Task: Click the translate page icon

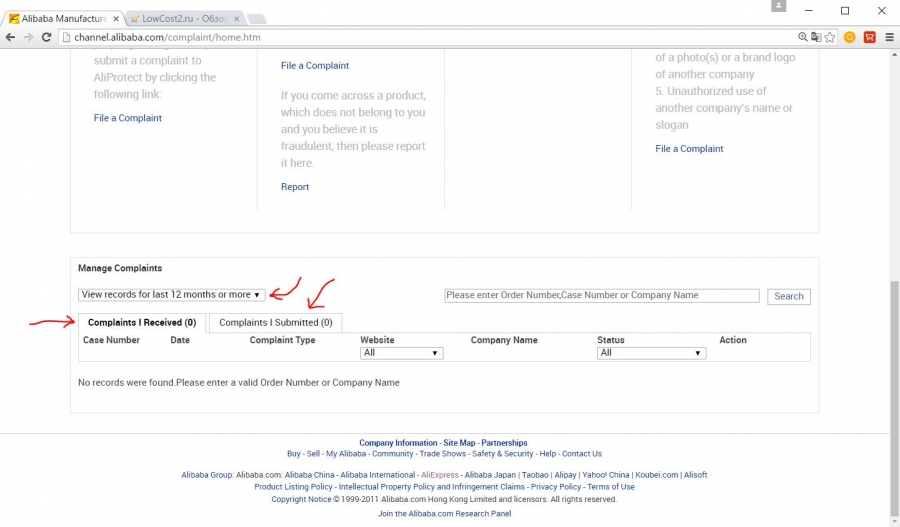Action: [x=816, y=37]
